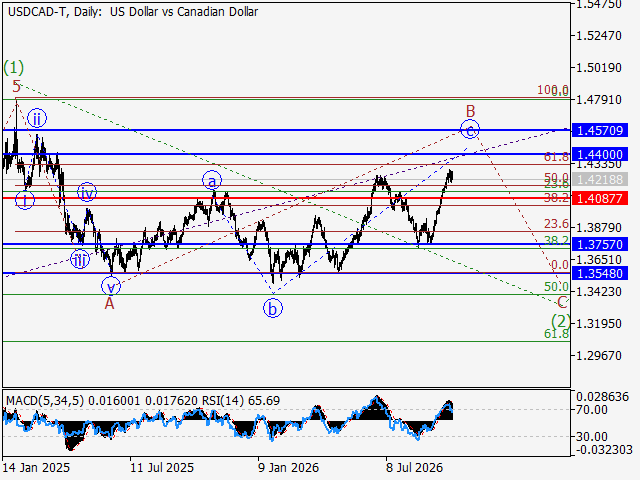This screenshot has height=480, width=640.
Task: Select the circled wave 'c' label
Action: click(x=470, y=129)
